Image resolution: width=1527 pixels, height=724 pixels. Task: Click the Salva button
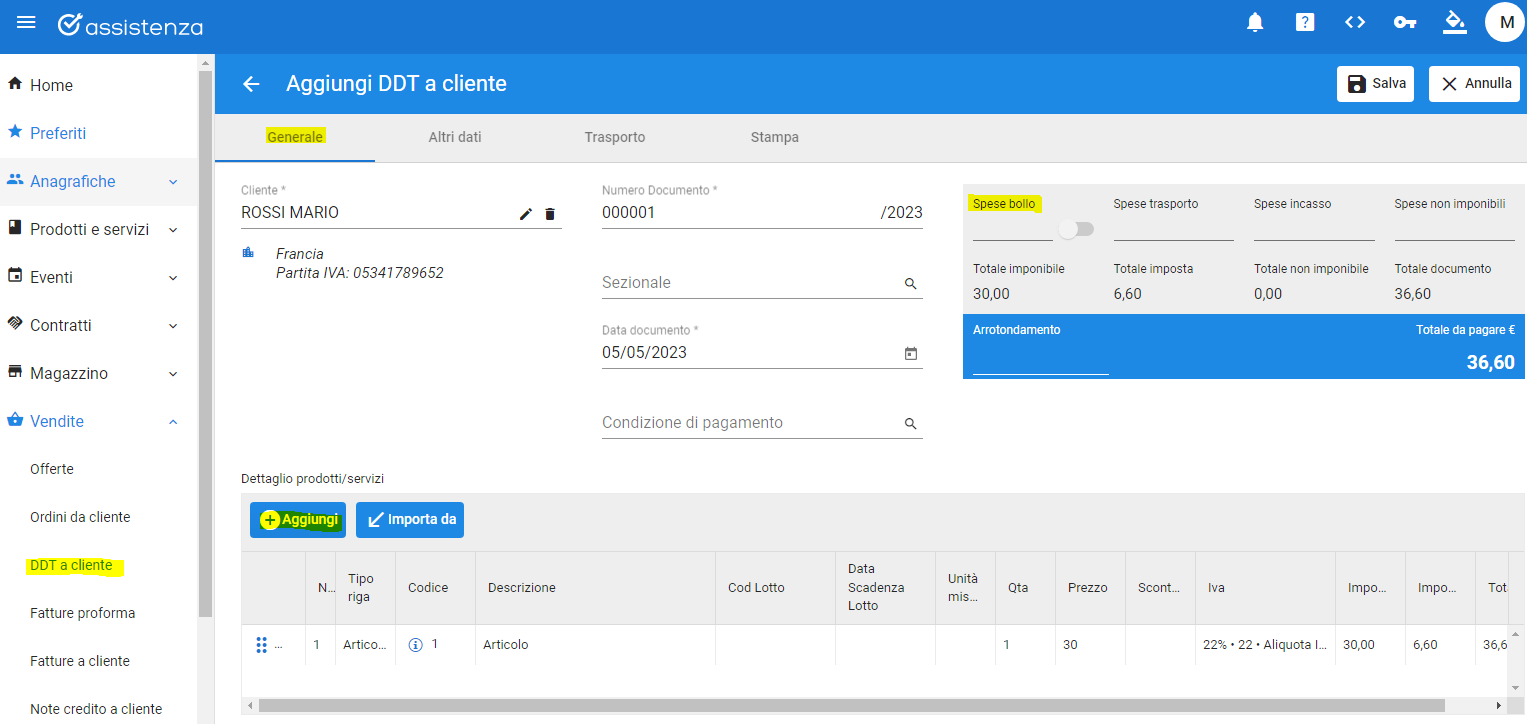(x=1375, y=84)
